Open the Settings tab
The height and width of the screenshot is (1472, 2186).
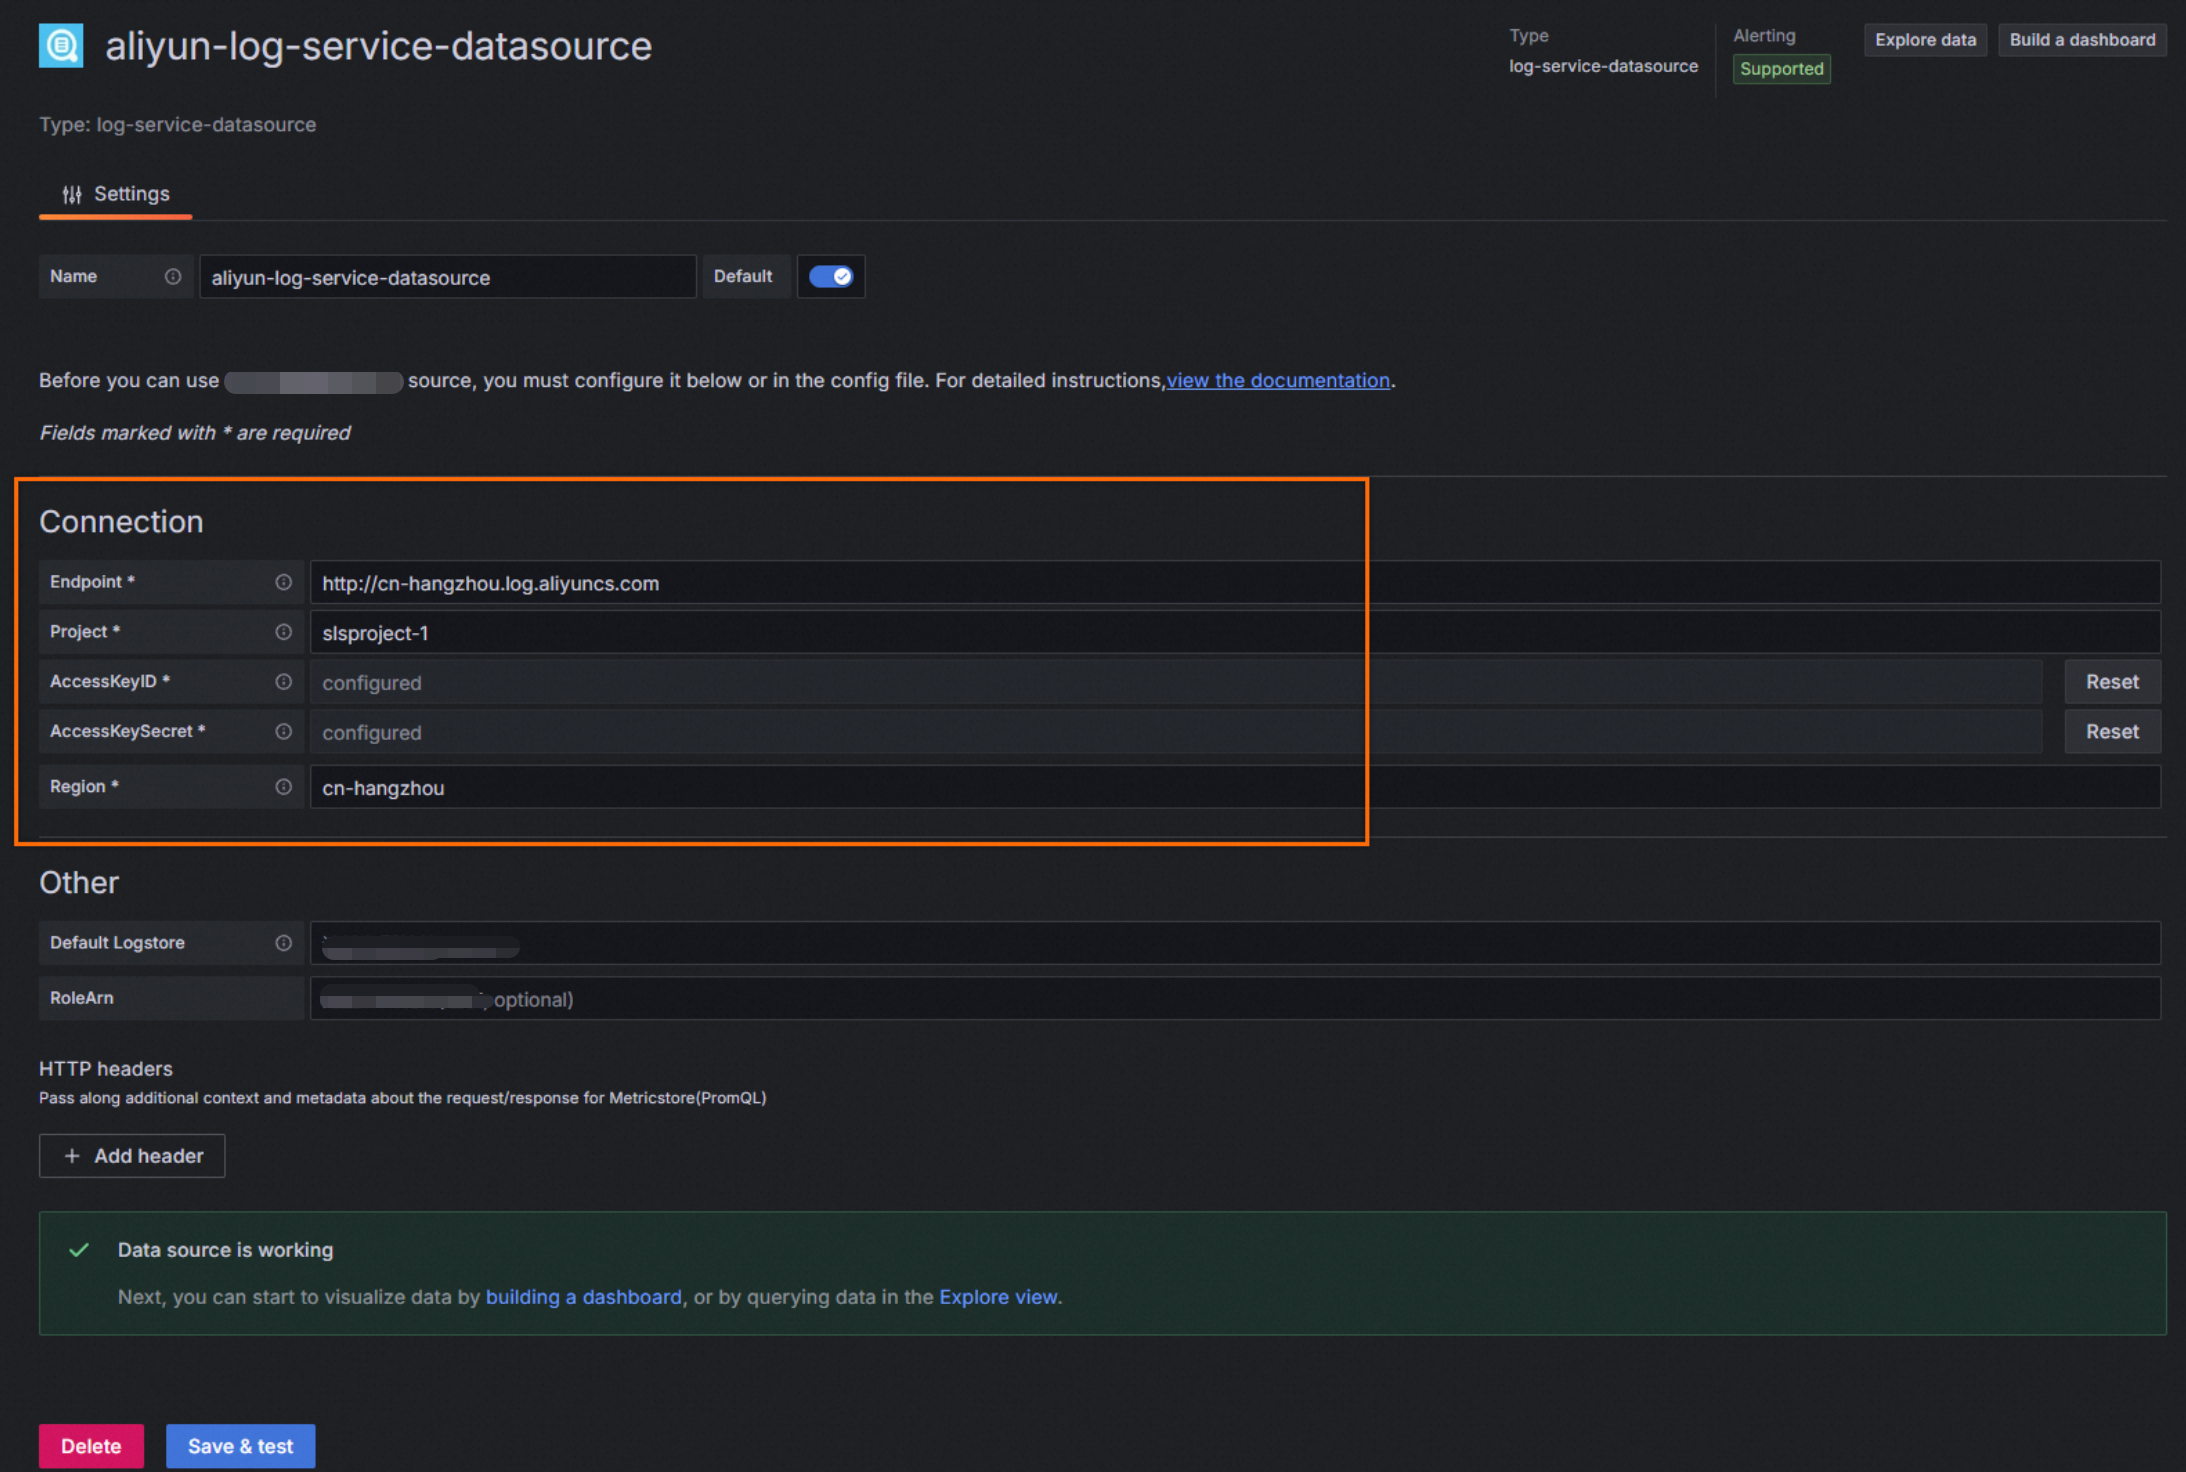(116, 194)
